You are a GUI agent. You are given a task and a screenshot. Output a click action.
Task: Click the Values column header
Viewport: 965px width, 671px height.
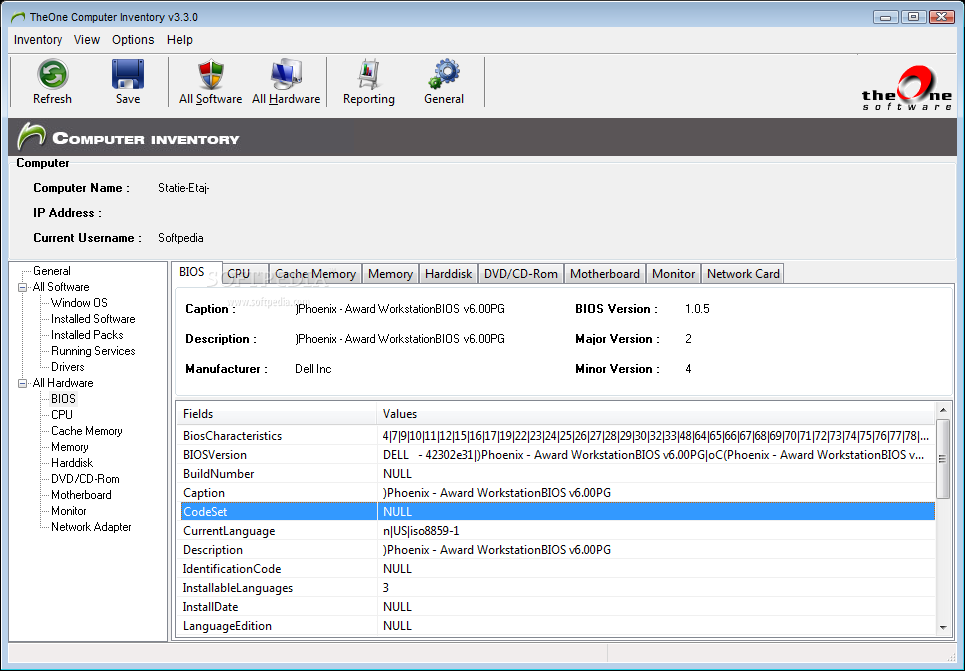coord(655,414)
